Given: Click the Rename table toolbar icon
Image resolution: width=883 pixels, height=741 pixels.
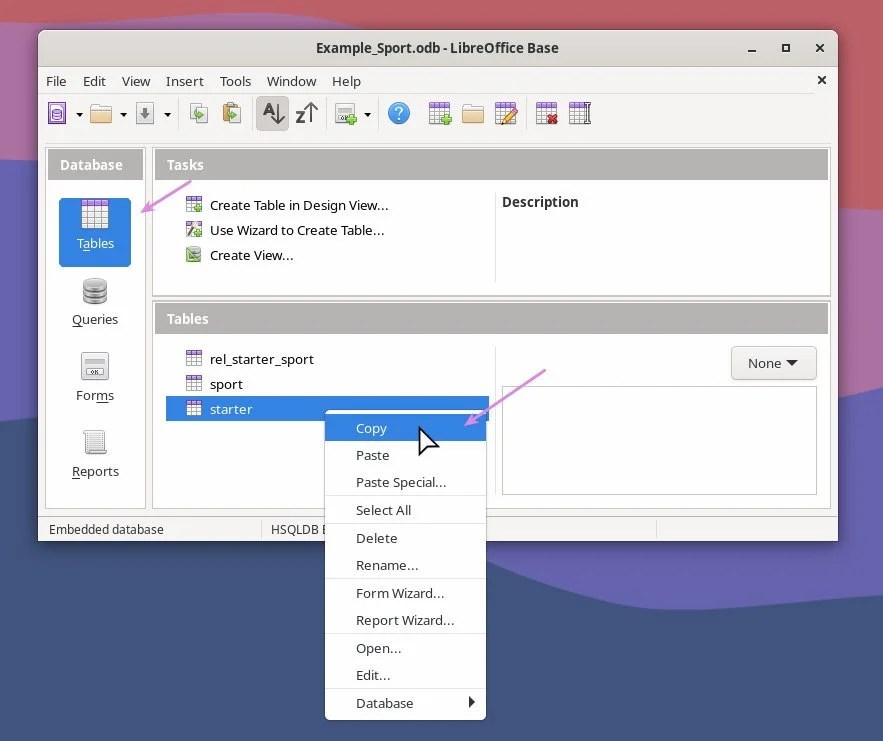Looking at the screenshot, I should tap(579, 113).
